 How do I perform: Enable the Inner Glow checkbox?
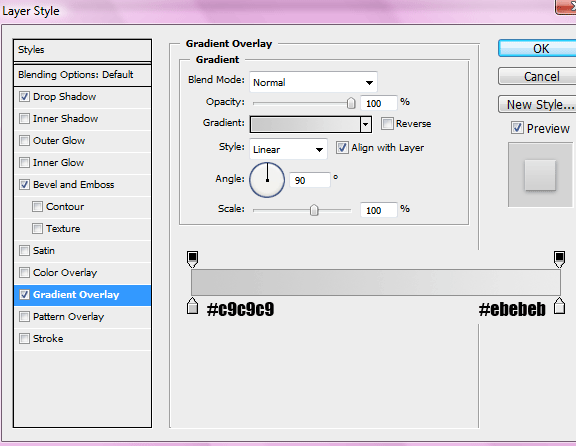pos(24,162)
